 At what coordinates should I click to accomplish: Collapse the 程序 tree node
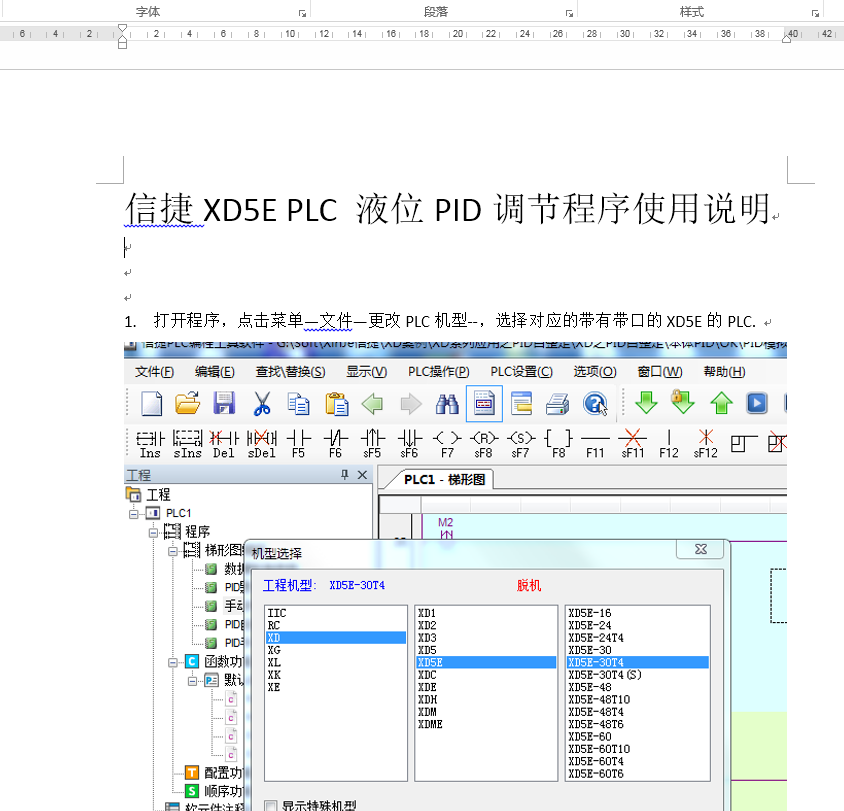click(x=154, y=532)
